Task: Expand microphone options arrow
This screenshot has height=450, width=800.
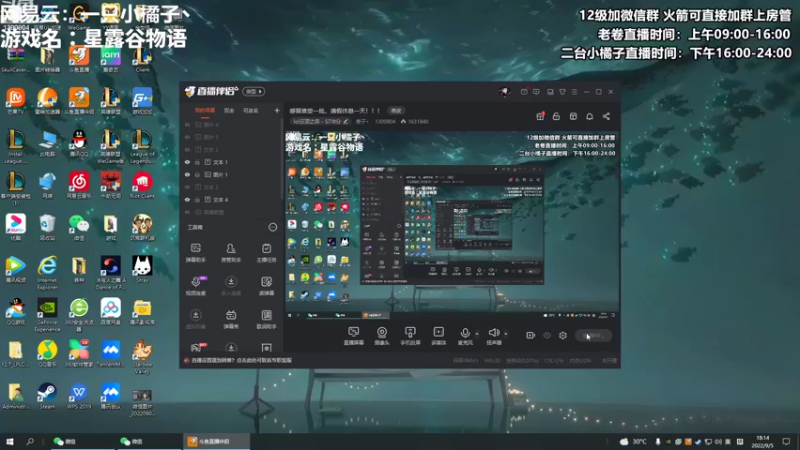Action: coord(477,334)
